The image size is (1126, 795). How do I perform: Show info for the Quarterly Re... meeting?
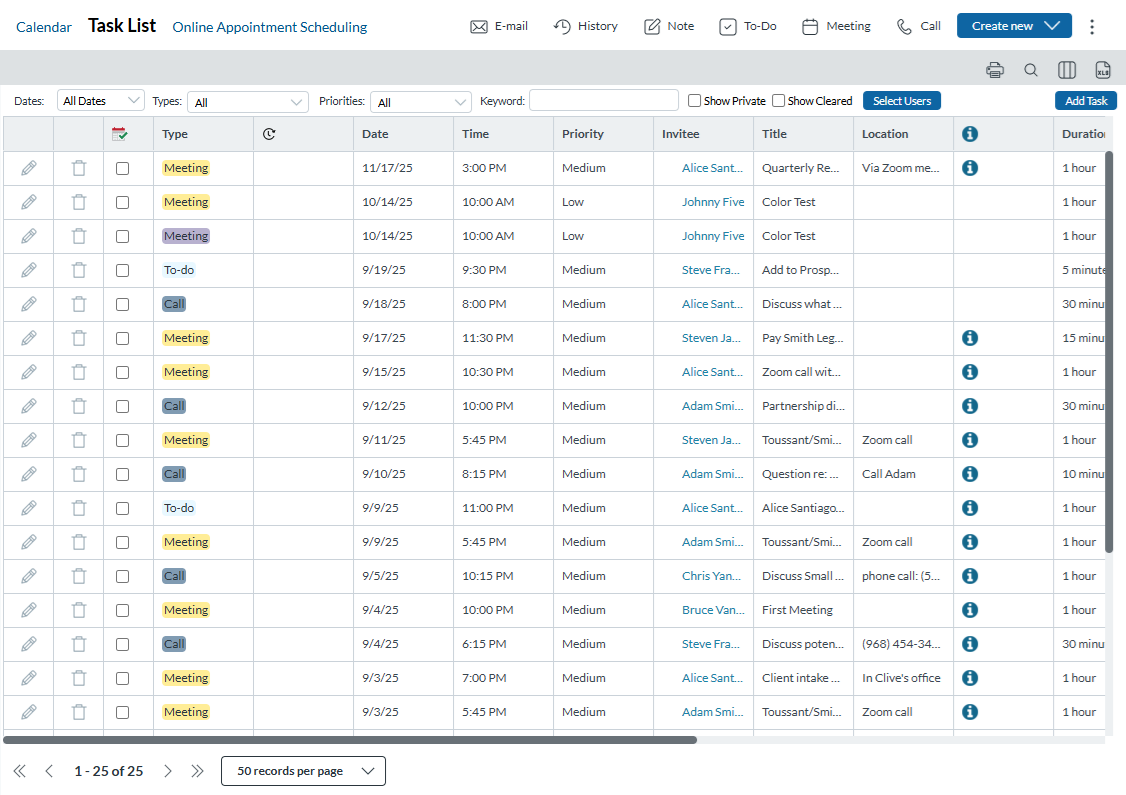click(970, 168)
